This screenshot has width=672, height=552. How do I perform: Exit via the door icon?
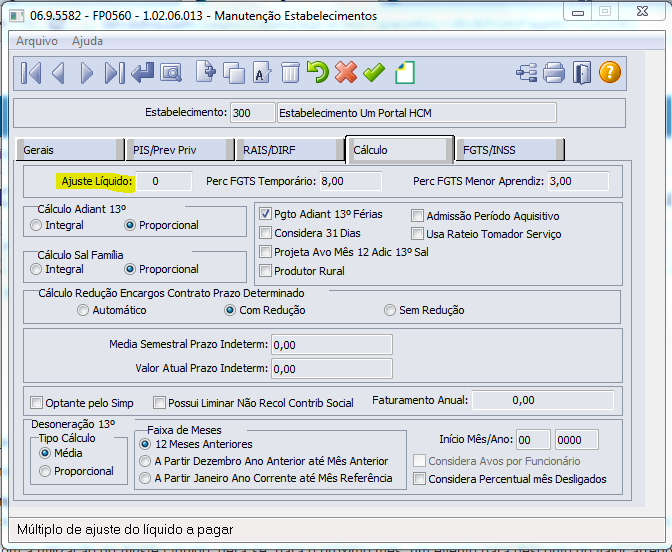[582, 72]
